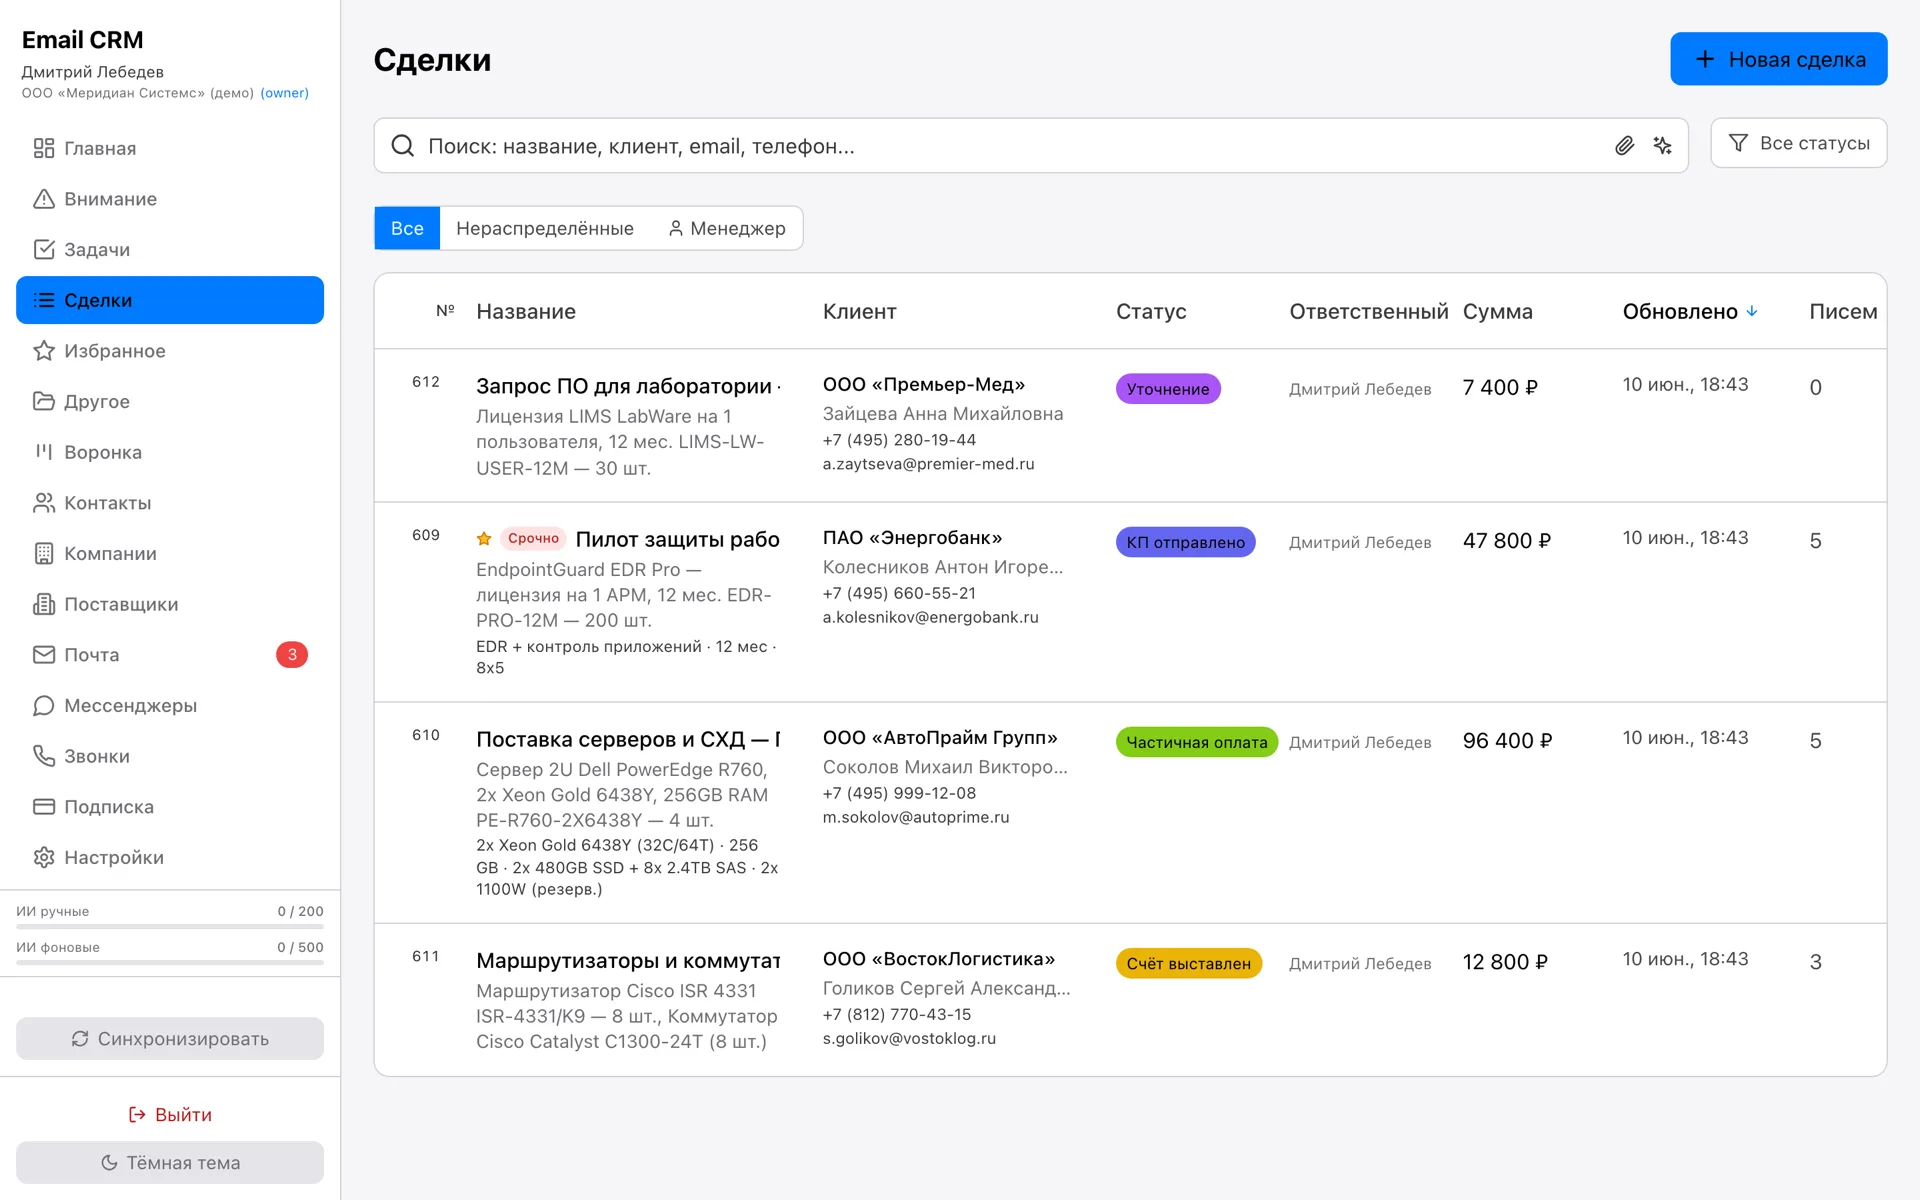Click the Синхронизировать button
This screenshot has width=1920, height=1200.
click(x=170, y=1039)
